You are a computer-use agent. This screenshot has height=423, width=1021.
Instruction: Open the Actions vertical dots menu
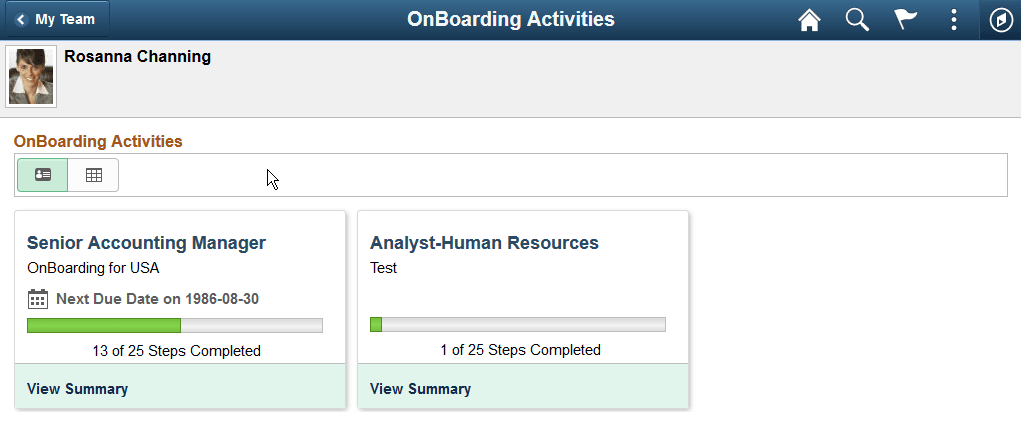(954, 20)
